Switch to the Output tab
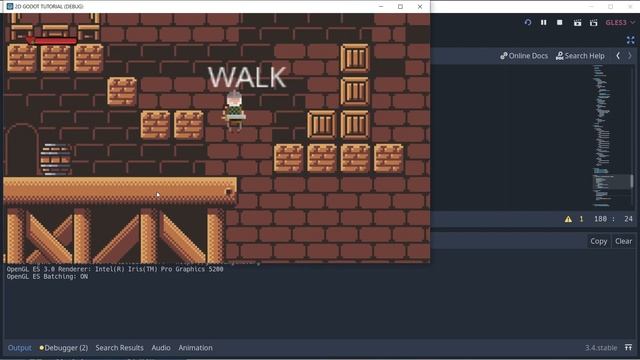The height and width of the screenshot is (360, 640). point(20,348)
